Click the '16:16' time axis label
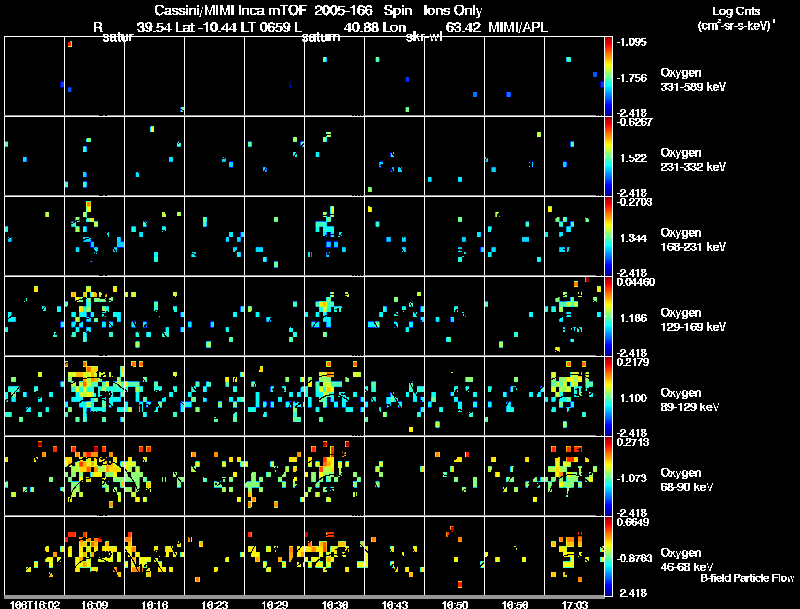The height and width of the screenshot is (609, 800). (x=155, y=604)
